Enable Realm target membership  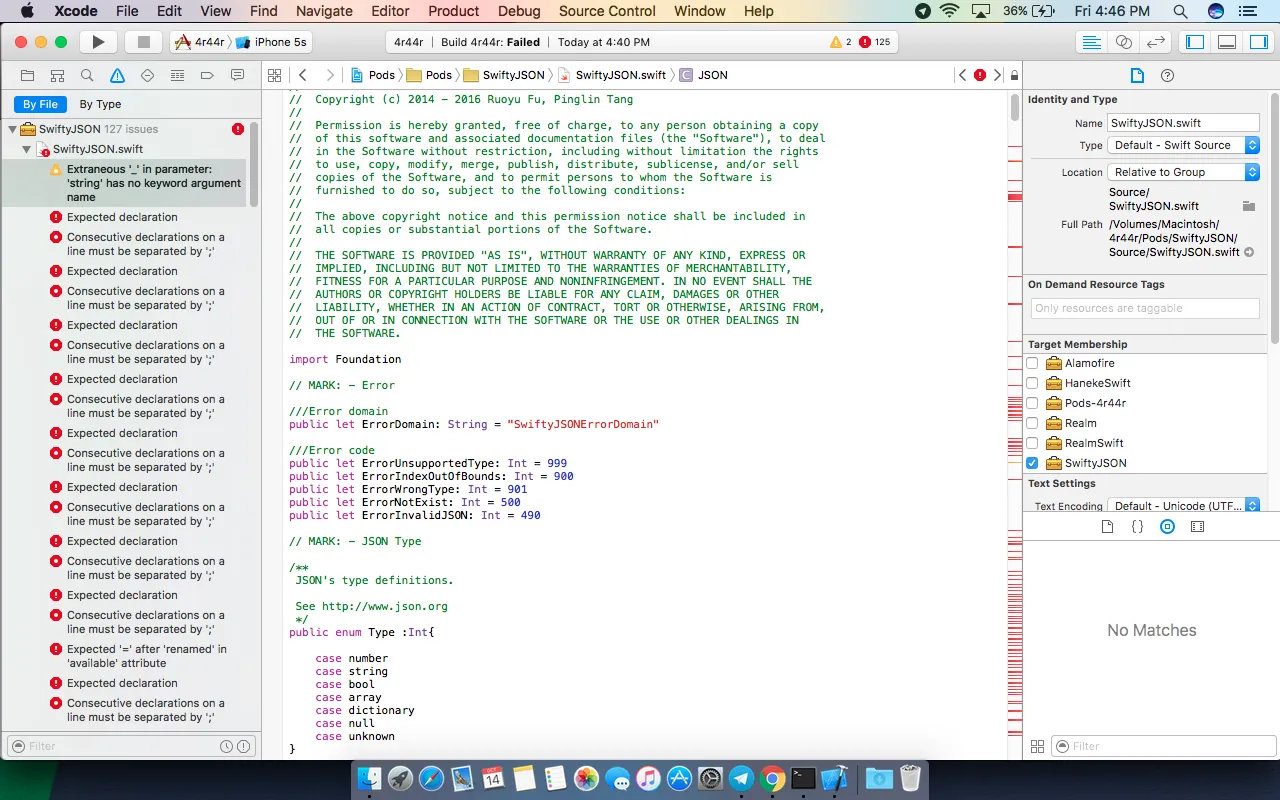pos(1032,423)
